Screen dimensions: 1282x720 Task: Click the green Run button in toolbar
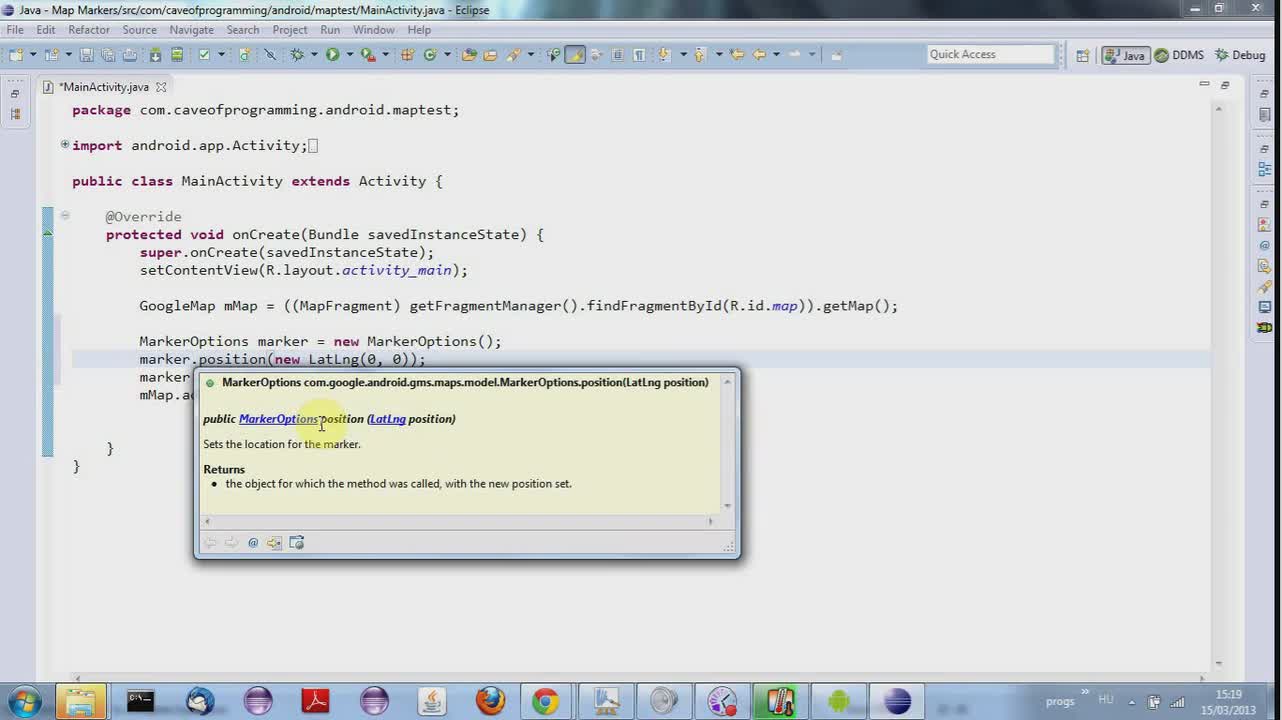click(332, 54)
